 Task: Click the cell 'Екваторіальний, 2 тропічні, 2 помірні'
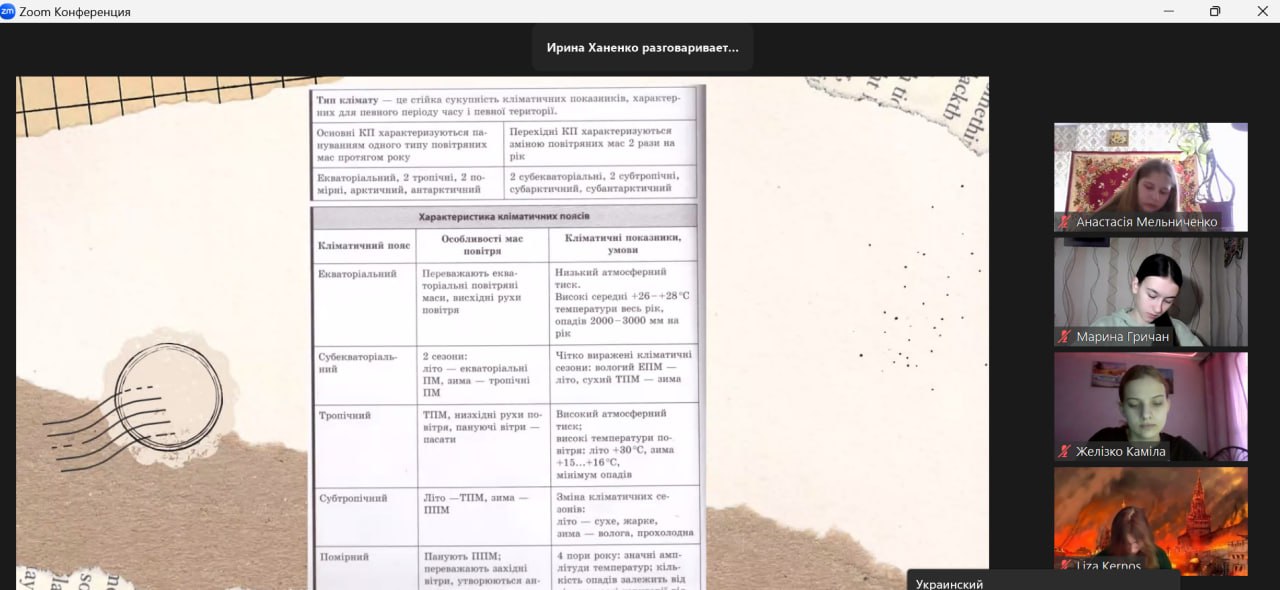[x=407, y=182]
